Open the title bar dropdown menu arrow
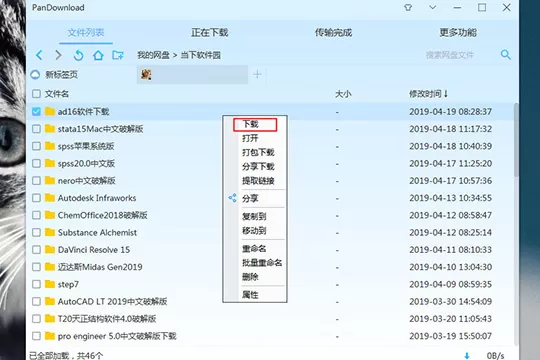This screenshot has width=540, height=360. pos(433,7)
